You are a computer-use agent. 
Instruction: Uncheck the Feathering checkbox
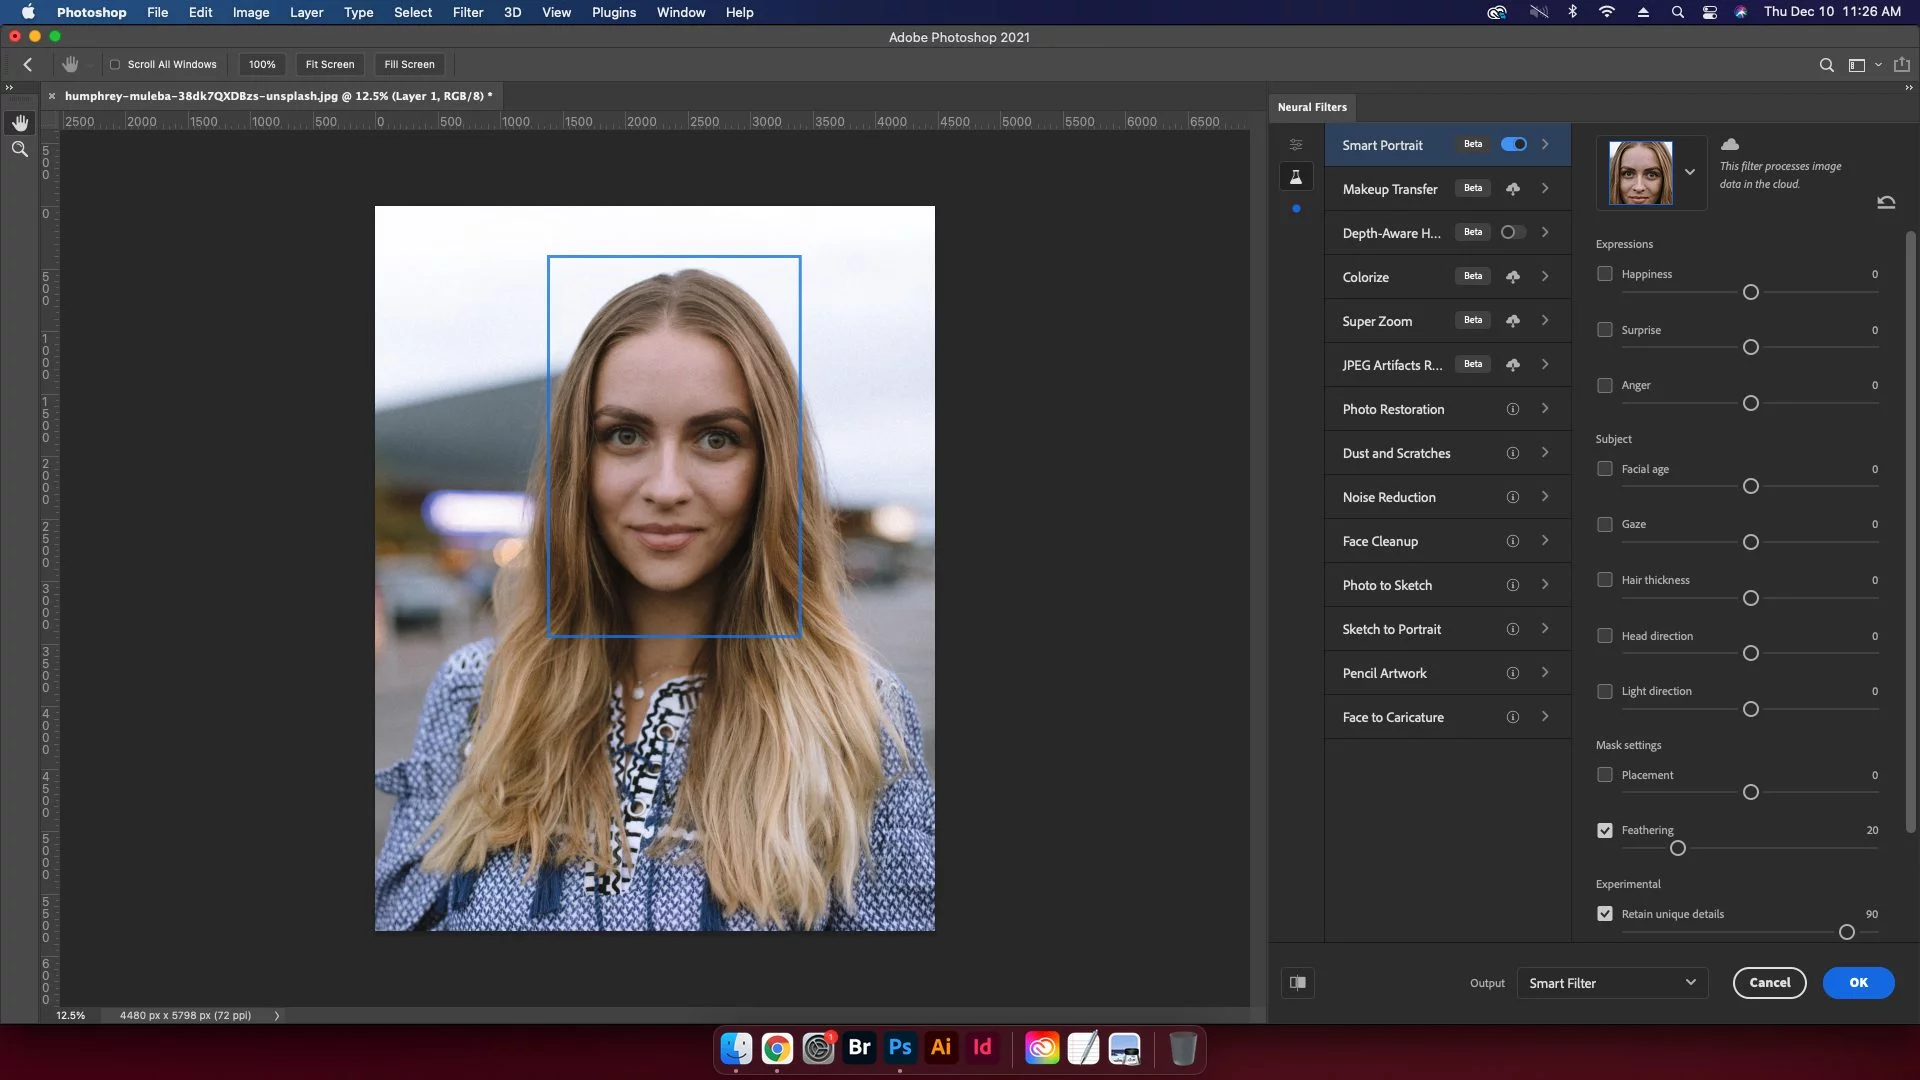[x=1605, y=830]
